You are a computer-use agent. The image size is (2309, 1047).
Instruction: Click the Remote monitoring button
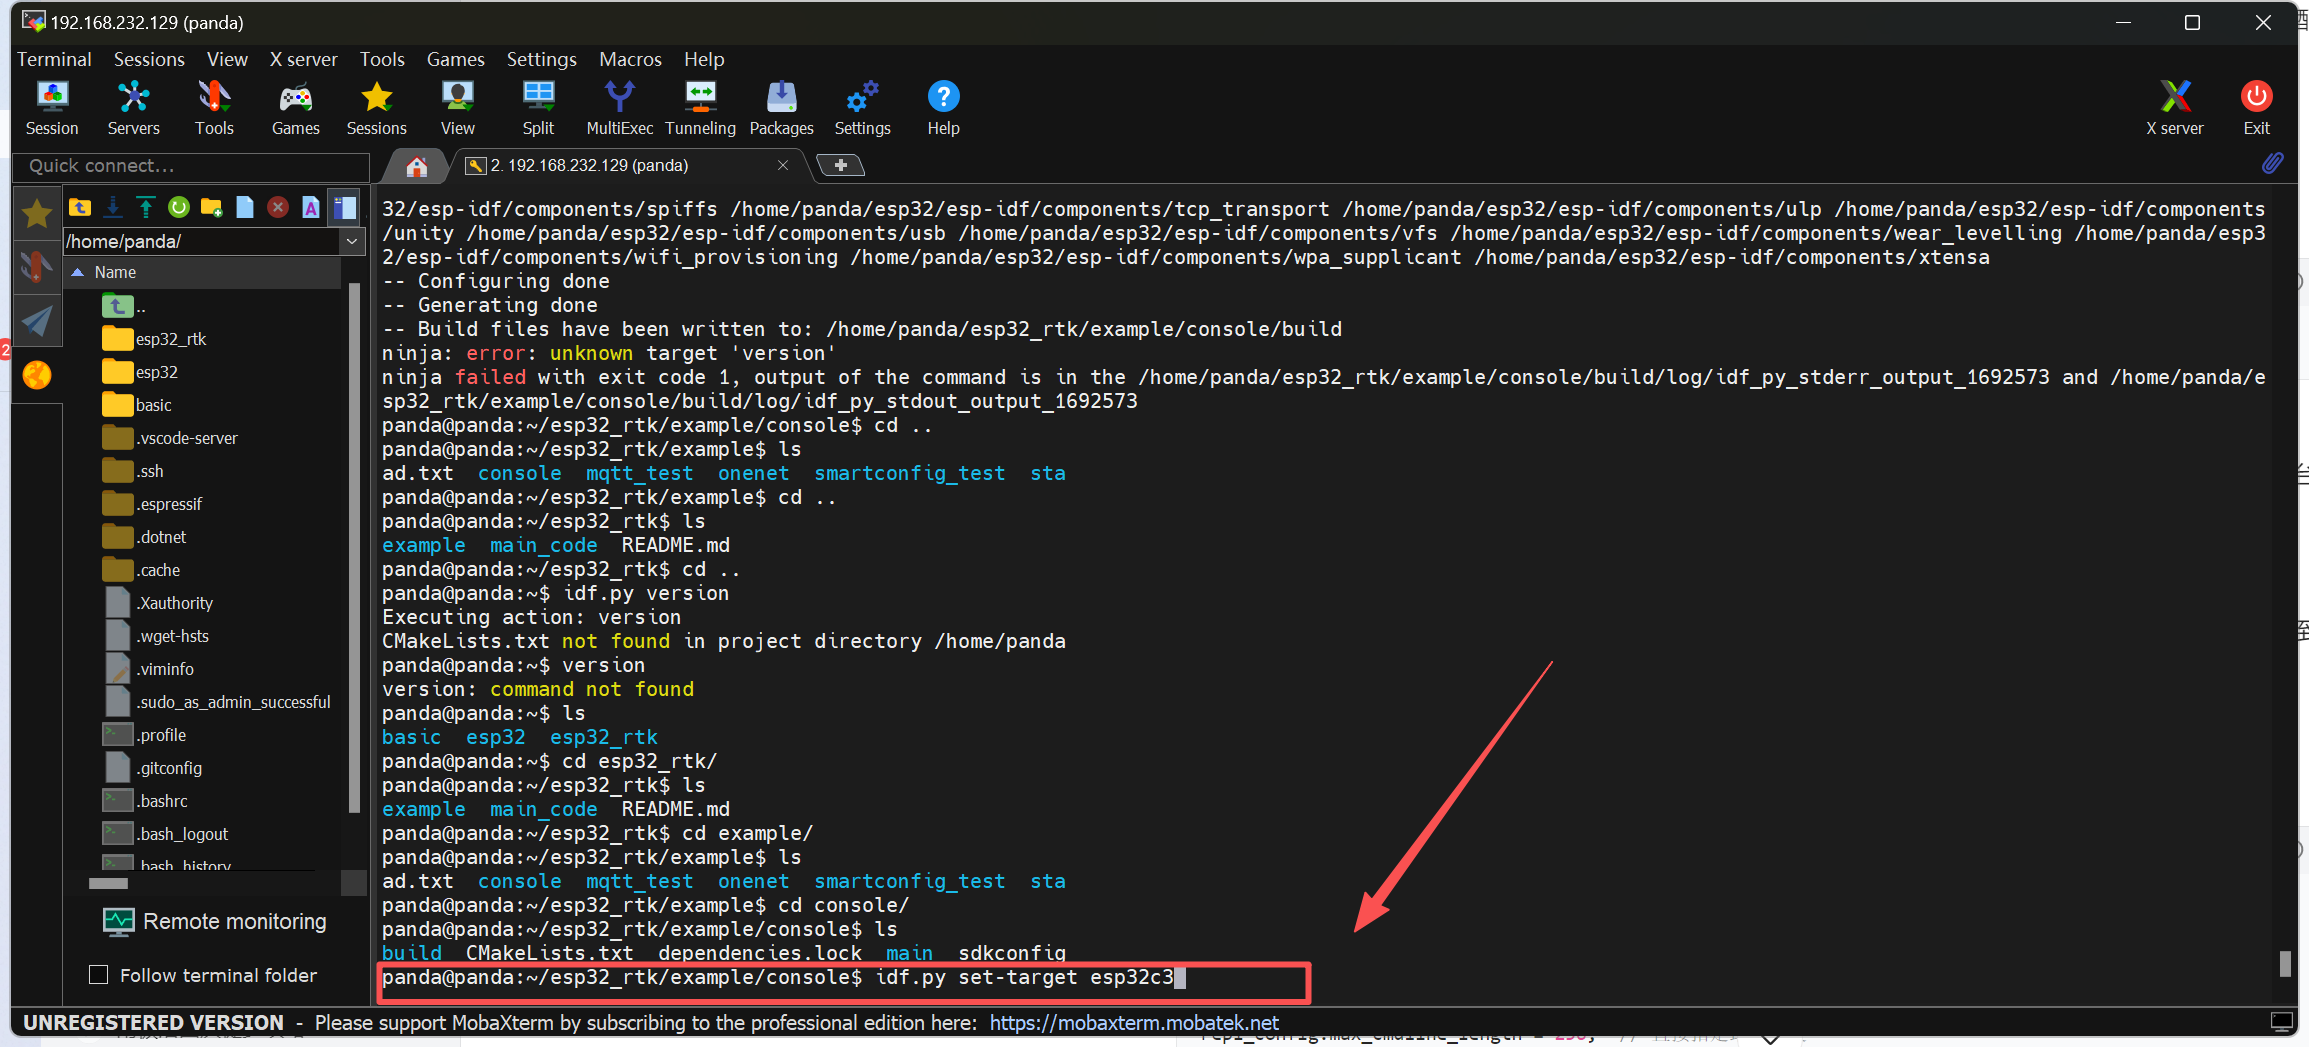coord(214,921)
